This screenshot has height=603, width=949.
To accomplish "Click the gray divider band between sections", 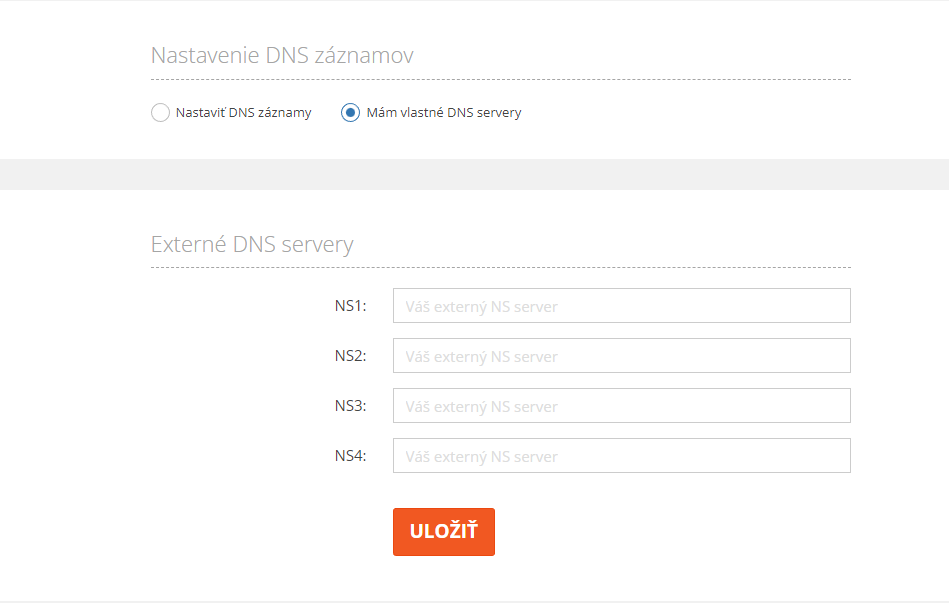I will tap(474, 174).
